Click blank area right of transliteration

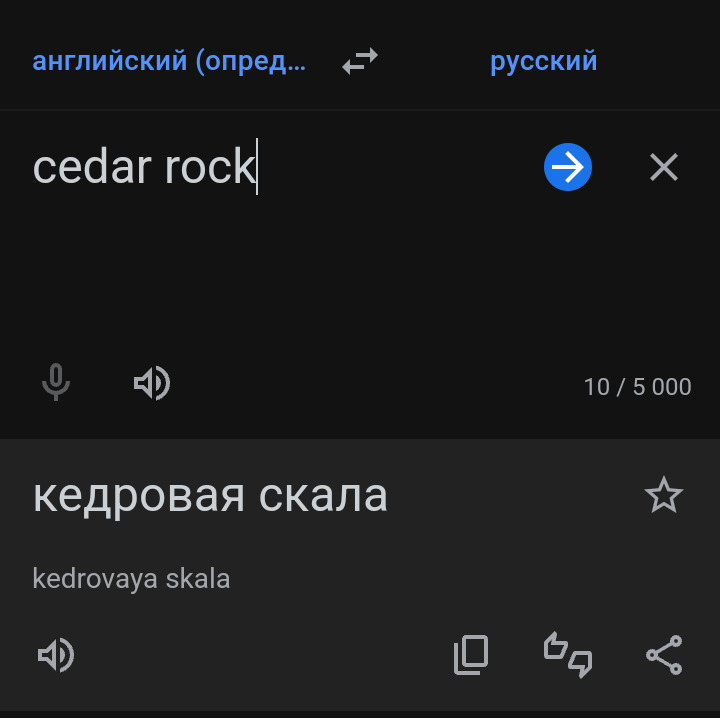pos(450,578)
